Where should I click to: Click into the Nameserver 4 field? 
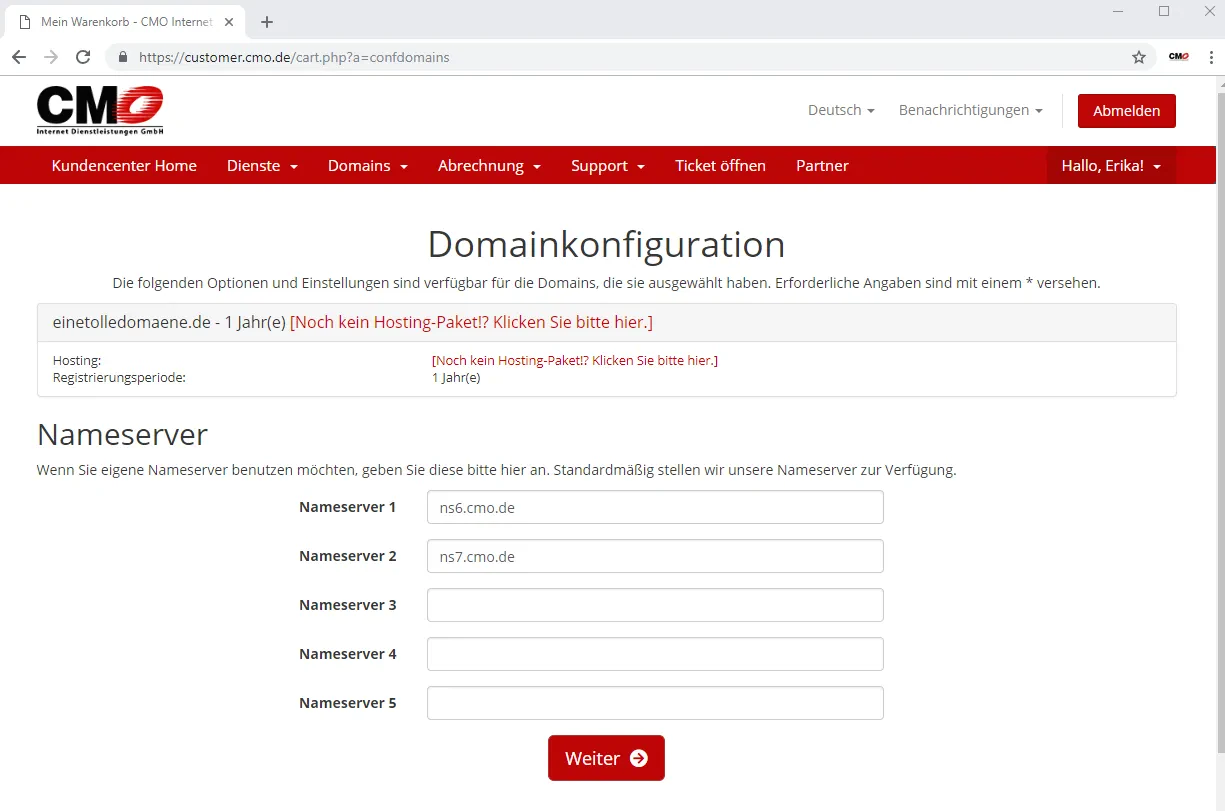[655, 654]
